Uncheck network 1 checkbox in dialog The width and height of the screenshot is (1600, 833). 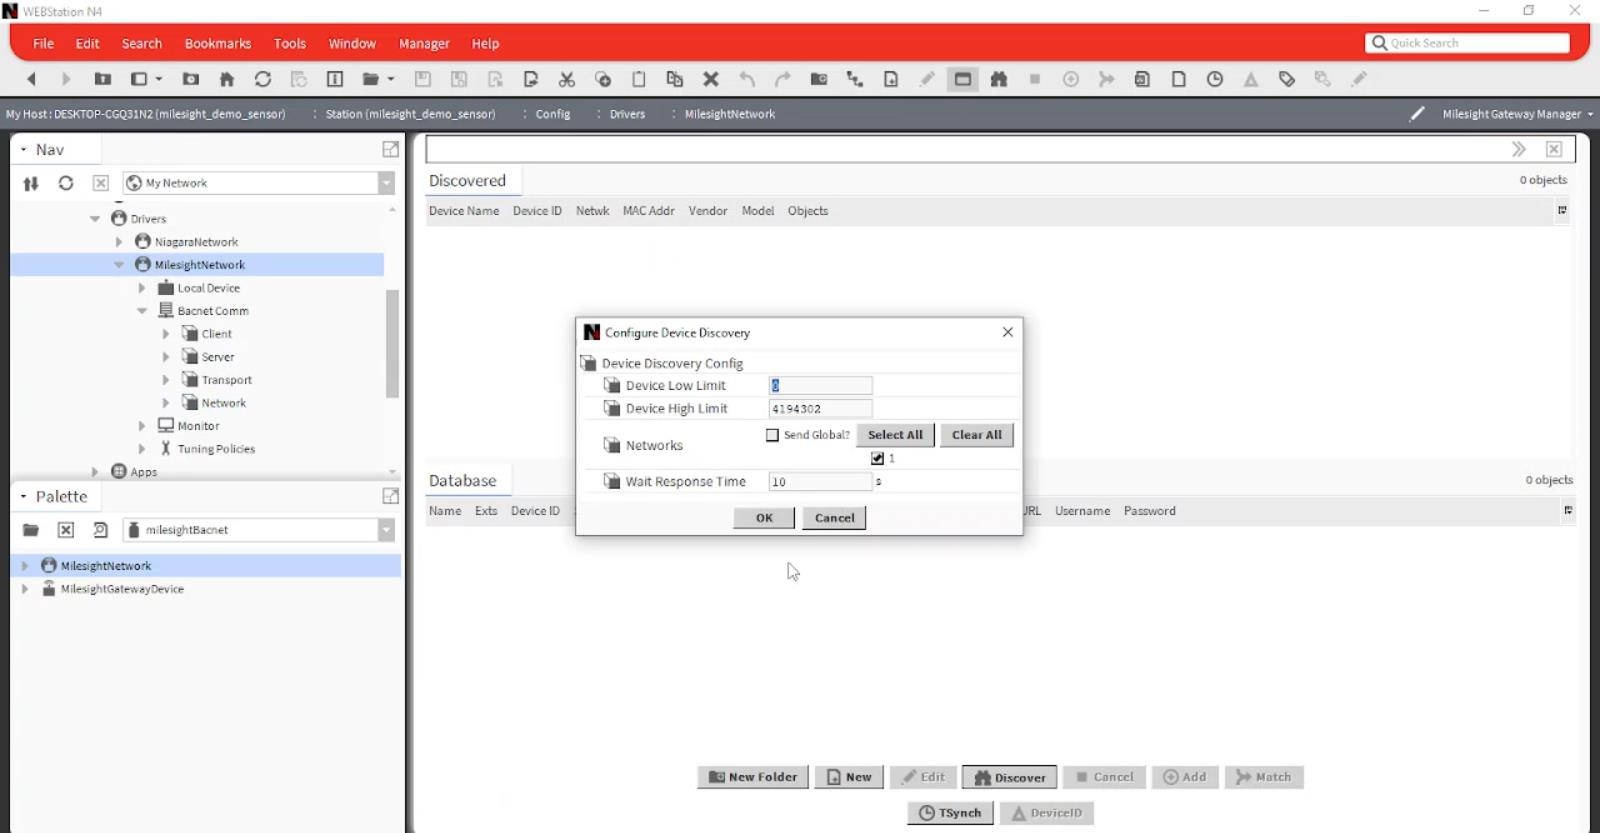[877, 458]
